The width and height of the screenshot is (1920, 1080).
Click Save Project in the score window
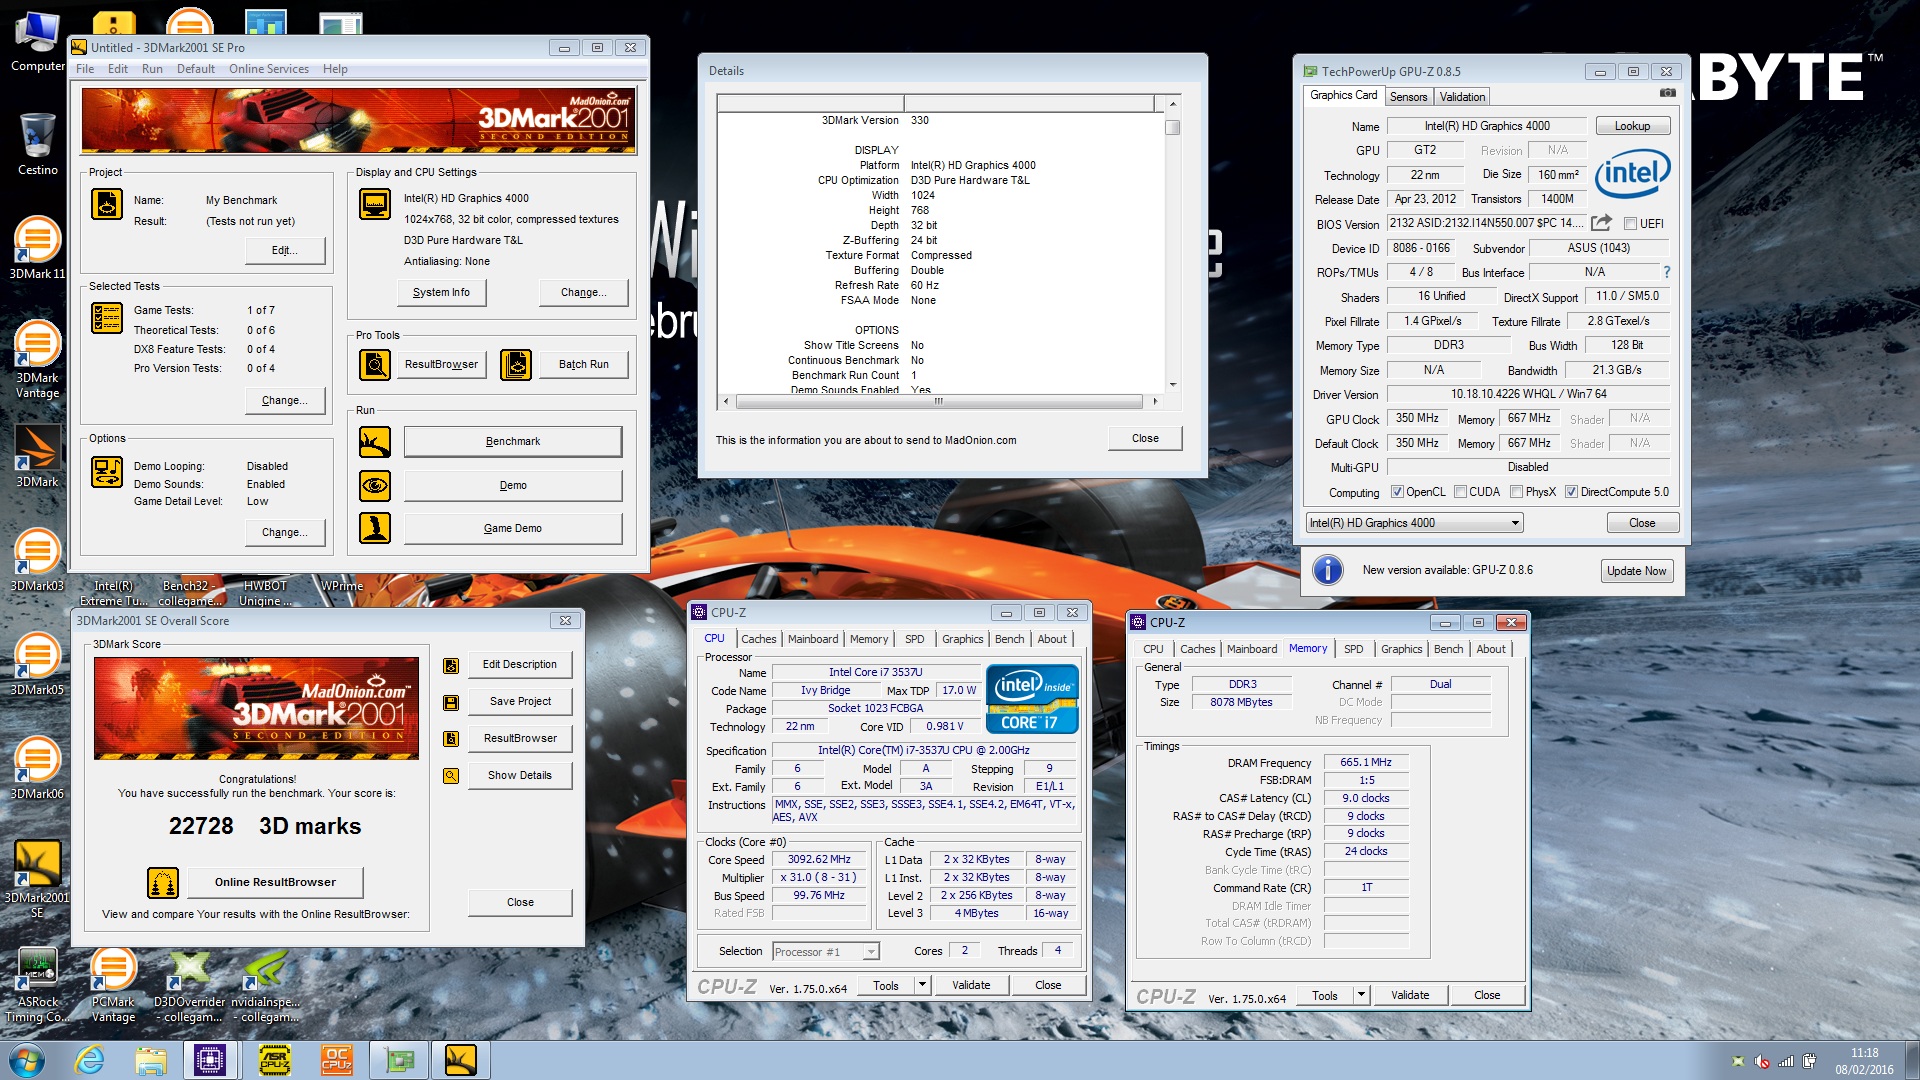click(x=520, y=701)
